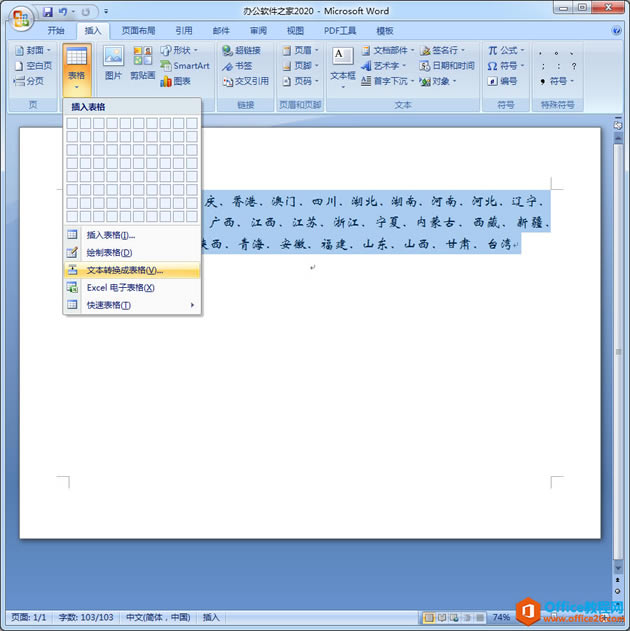Switch to the Page Layout (页面布局) tab
This screenshot has height=631, width=630.
click(x=138, y=31)
